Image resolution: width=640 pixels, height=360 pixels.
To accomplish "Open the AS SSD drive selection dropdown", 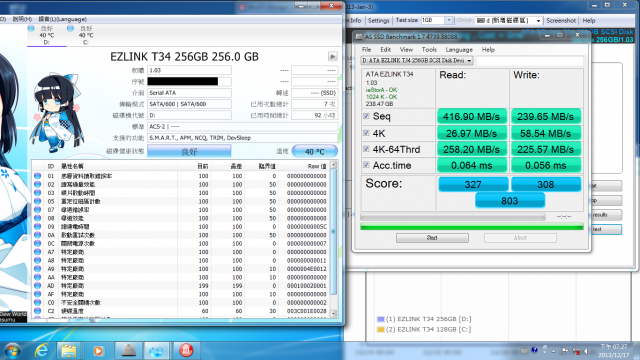I will 416,60.
